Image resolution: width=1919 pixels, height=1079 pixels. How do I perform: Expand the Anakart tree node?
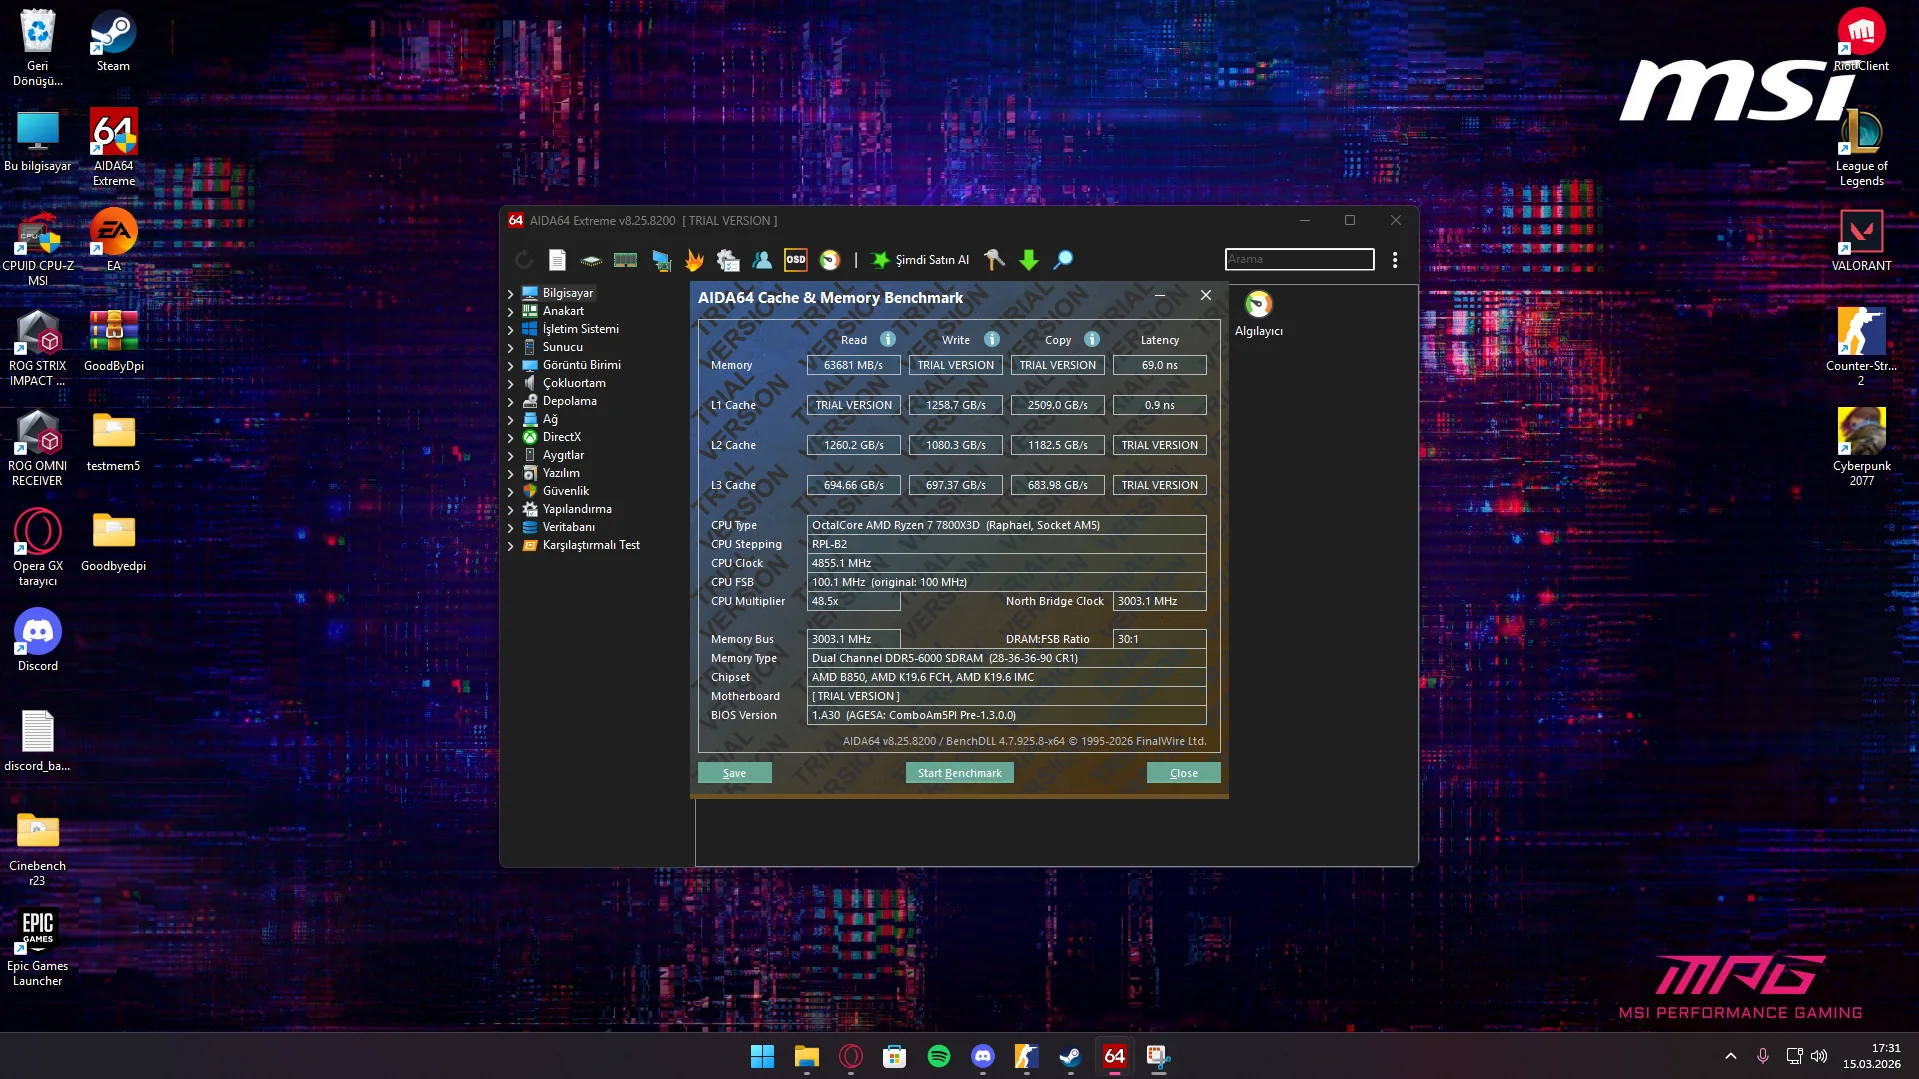tap(510, 312)
